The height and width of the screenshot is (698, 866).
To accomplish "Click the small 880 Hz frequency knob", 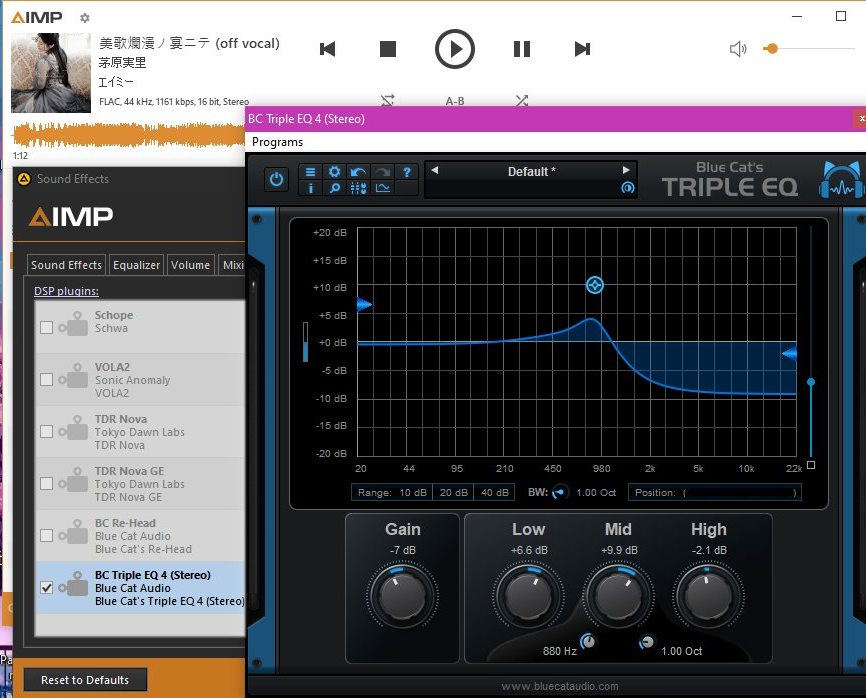I will click(x=588, y=641).
